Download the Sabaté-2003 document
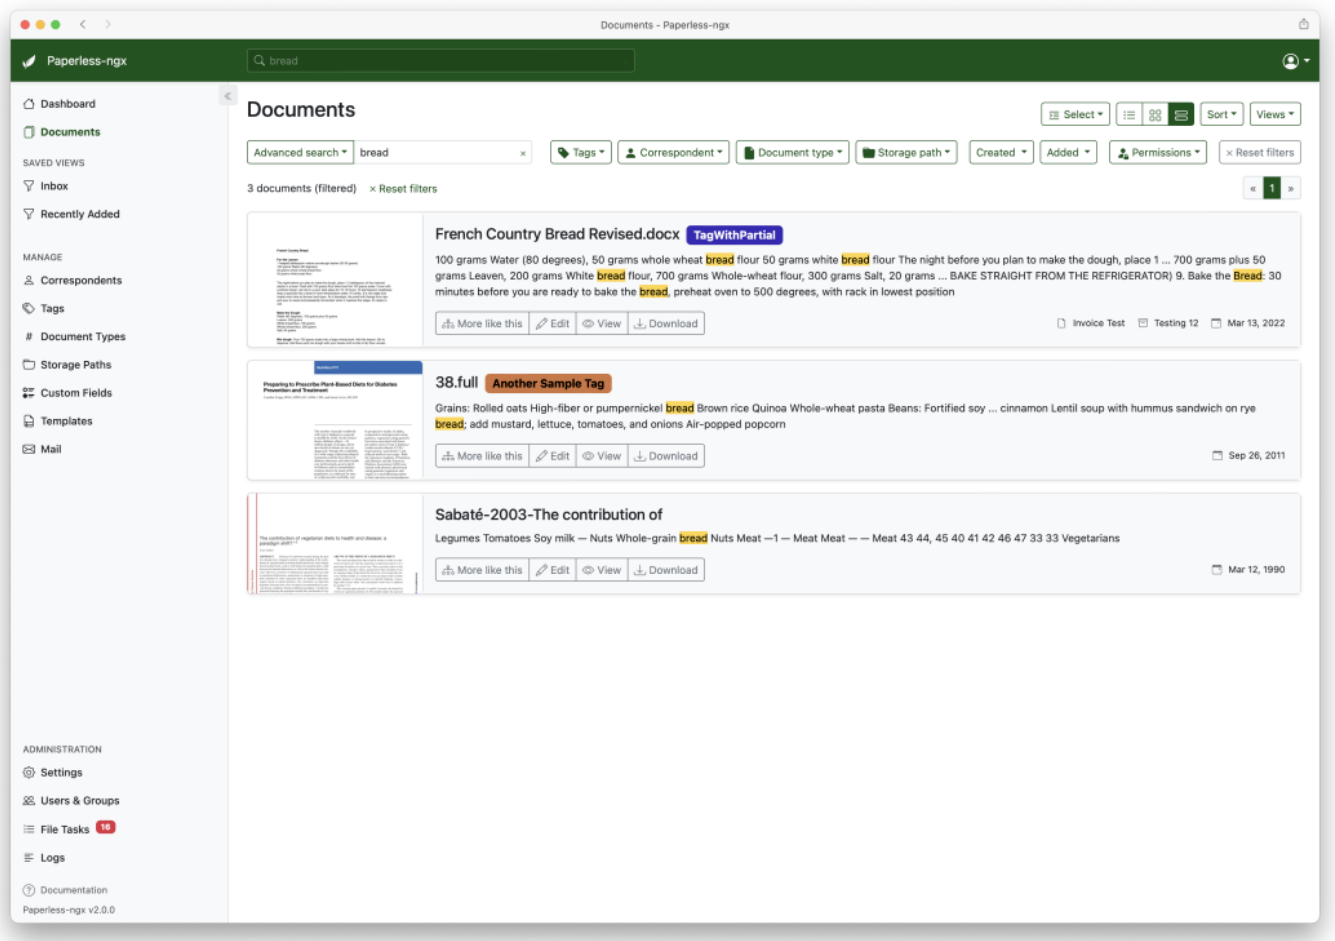The image size is (1335, 941). (666, 570)
